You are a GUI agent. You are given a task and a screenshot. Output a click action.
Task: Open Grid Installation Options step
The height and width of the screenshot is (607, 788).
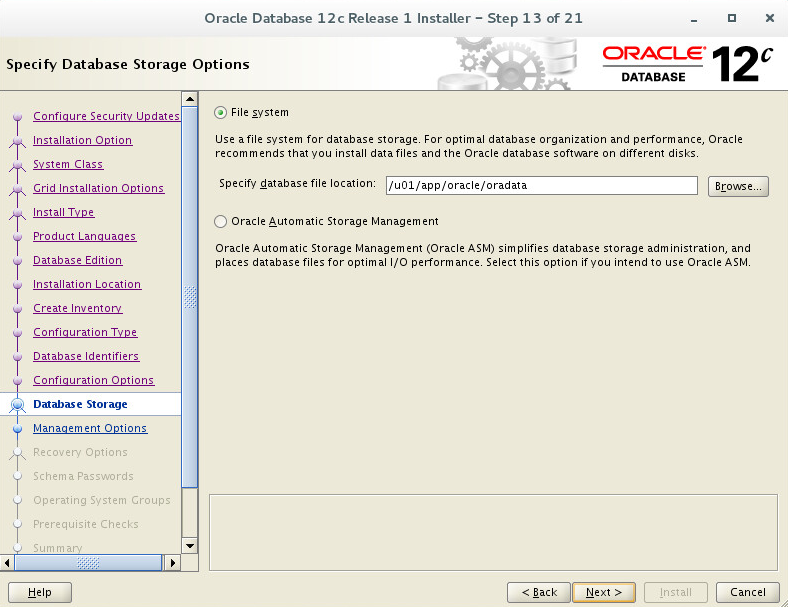98,188
